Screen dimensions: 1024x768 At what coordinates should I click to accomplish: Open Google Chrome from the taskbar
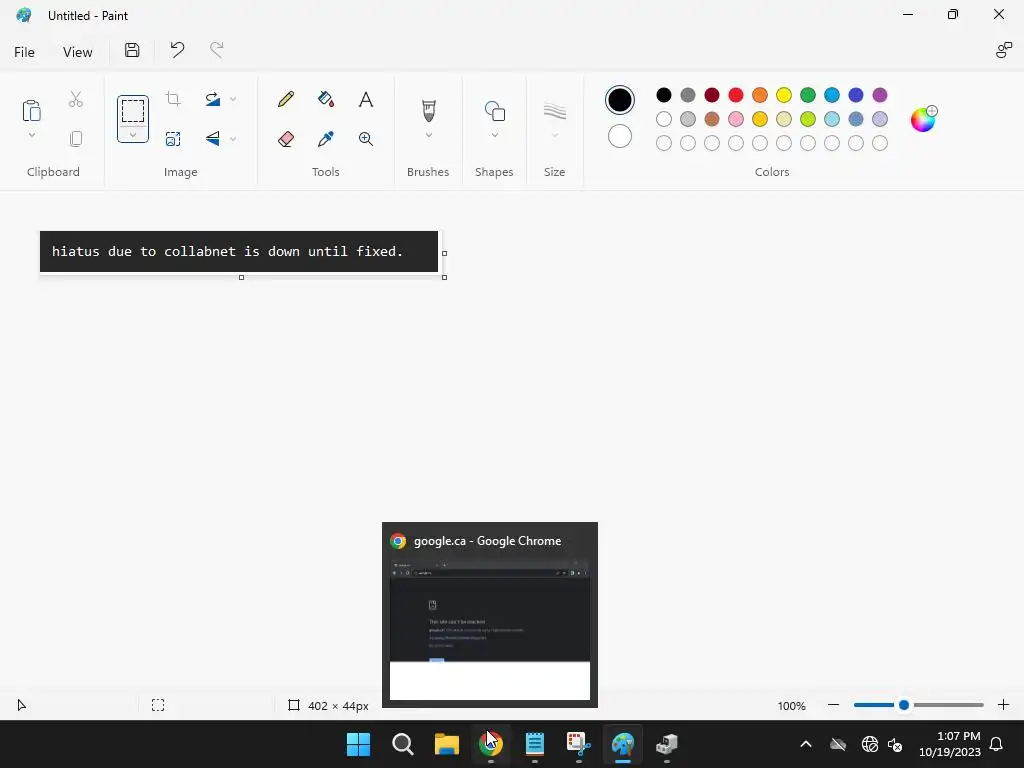click(490, 744)
